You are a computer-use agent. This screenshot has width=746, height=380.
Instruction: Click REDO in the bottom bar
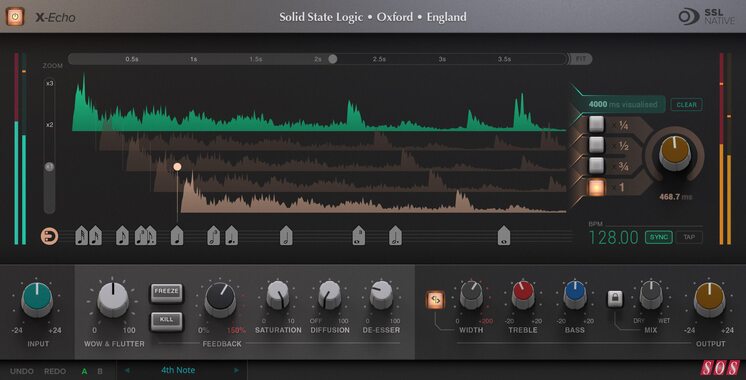(55, 371)
